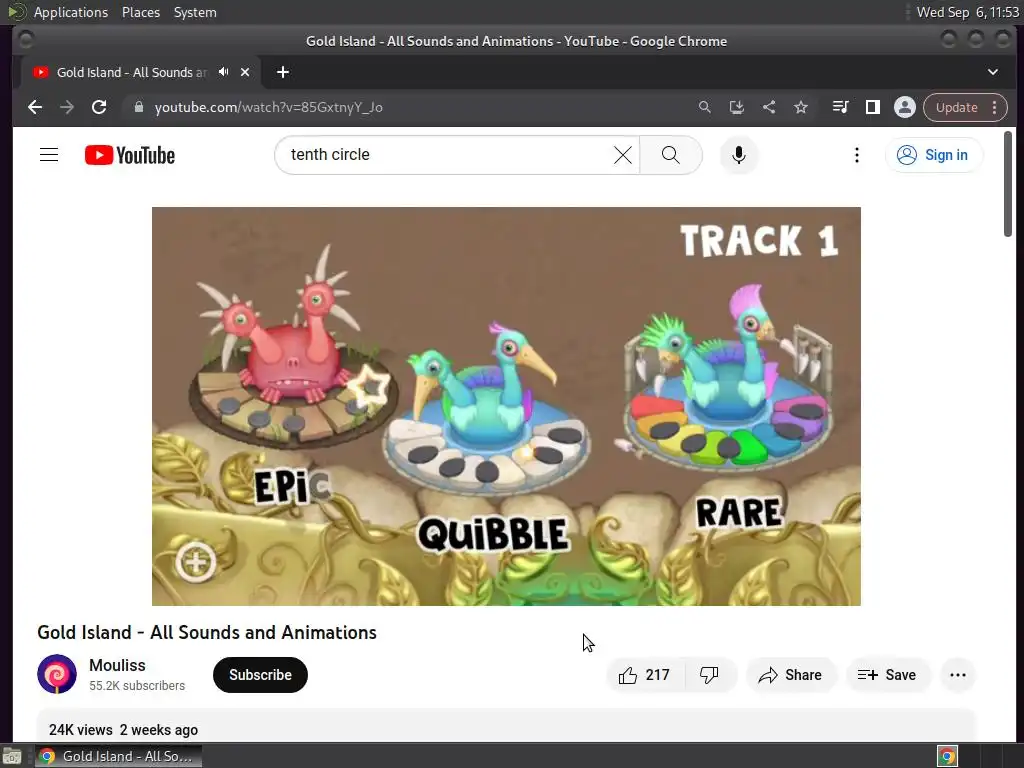Image resolution: width=1024 pixels, height=768 pixels.
Task: Open the Chrome zoom magnifier icon
Action: click(x=704, y=107)
